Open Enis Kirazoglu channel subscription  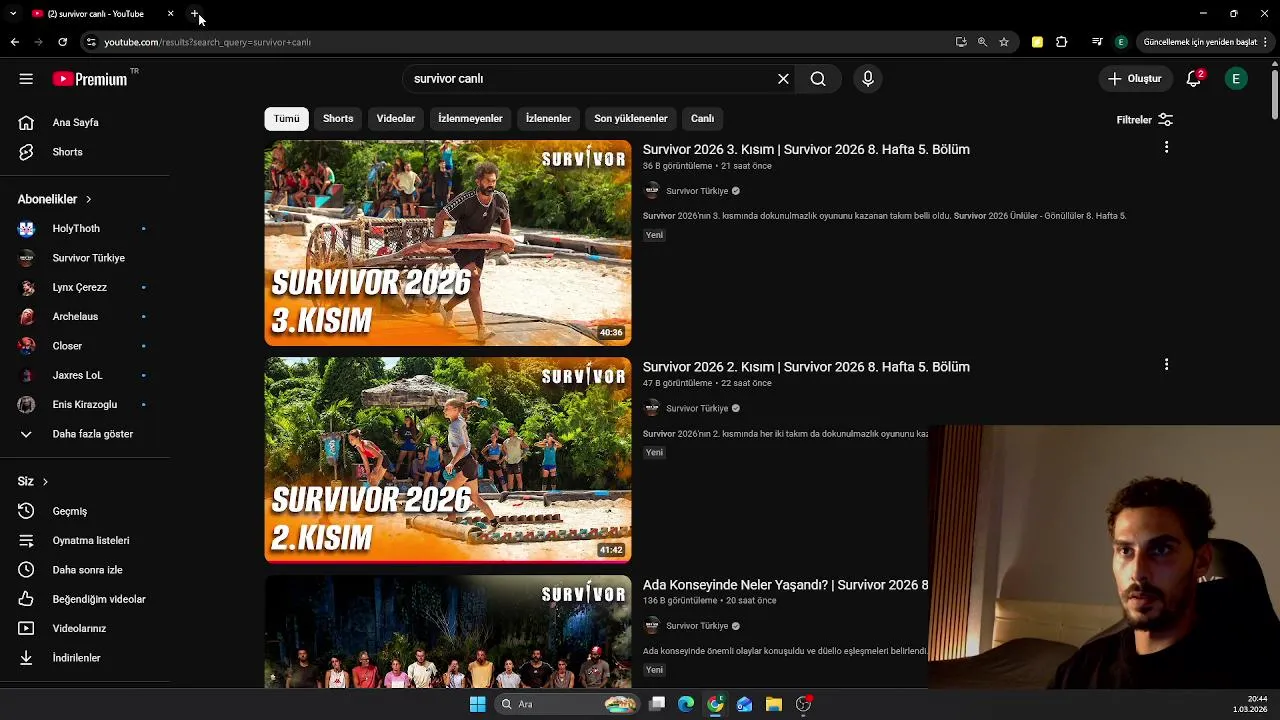click(x=85, y=404)
